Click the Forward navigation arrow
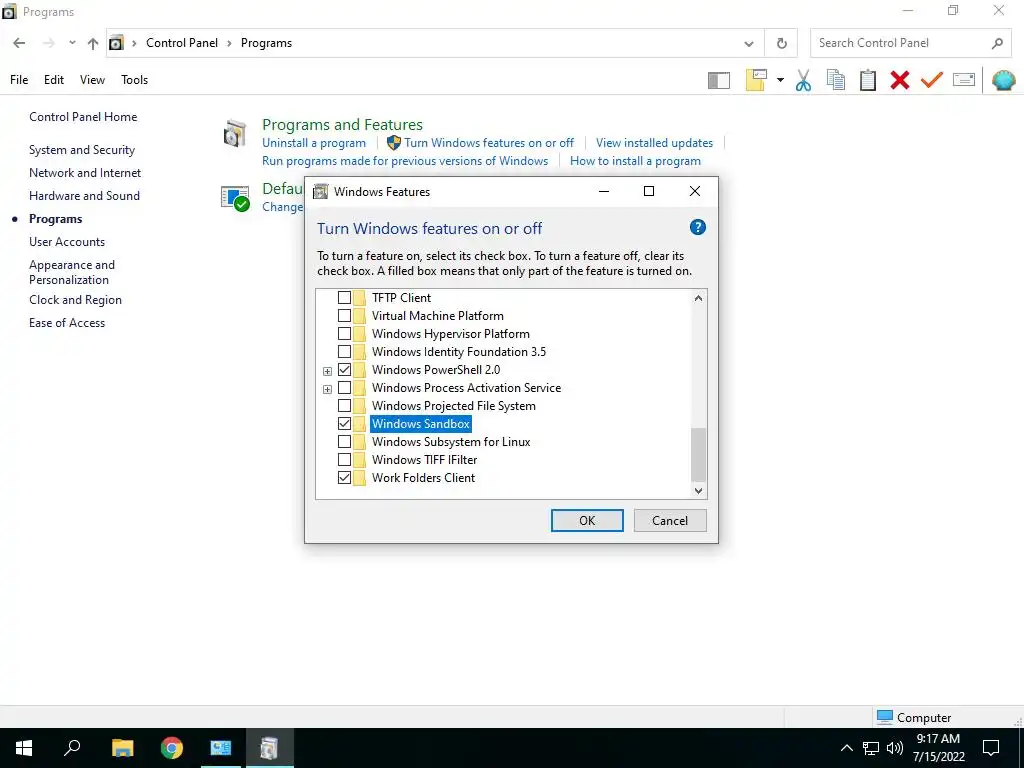 click(x=48, y=43)
